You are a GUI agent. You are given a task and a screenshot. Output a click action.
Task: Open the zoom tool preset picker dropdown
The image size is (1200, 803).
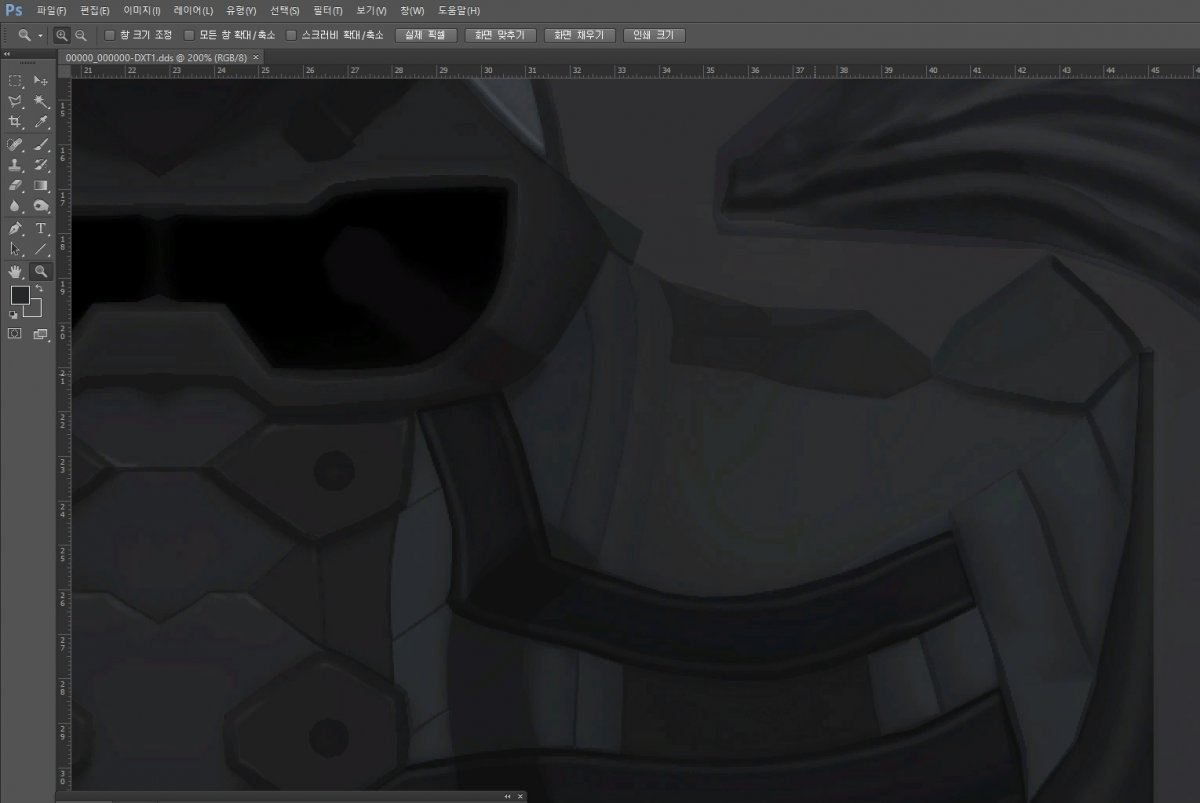click(40, 35)
